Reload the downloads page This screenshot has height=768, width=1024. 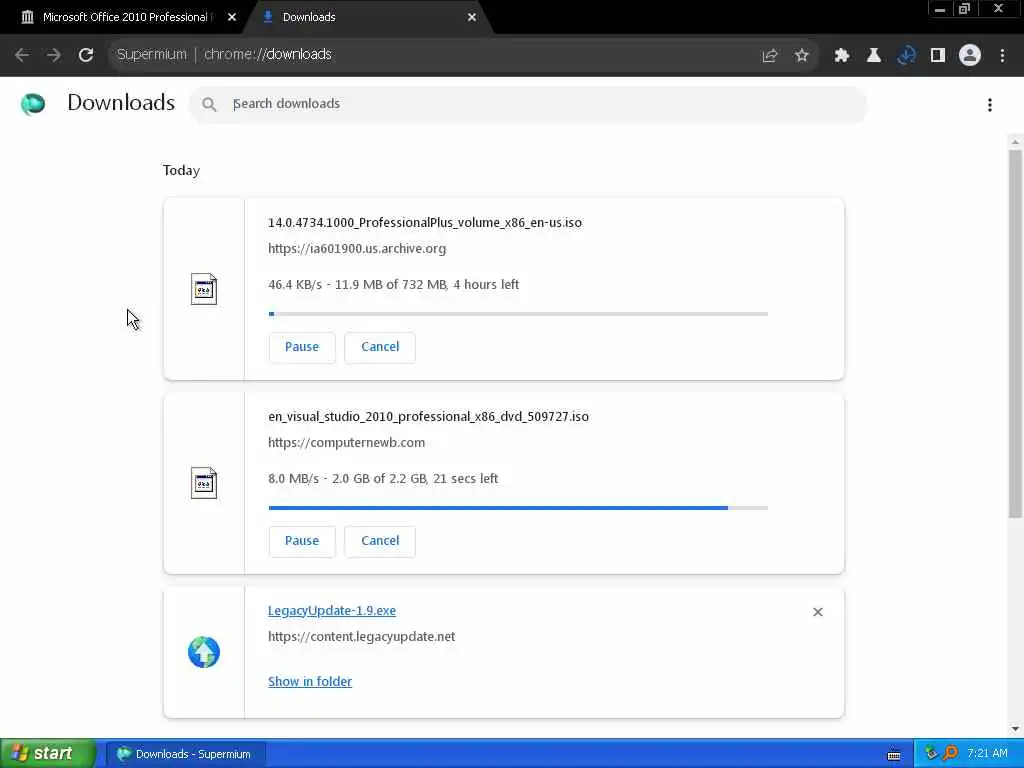click(86, 55)
